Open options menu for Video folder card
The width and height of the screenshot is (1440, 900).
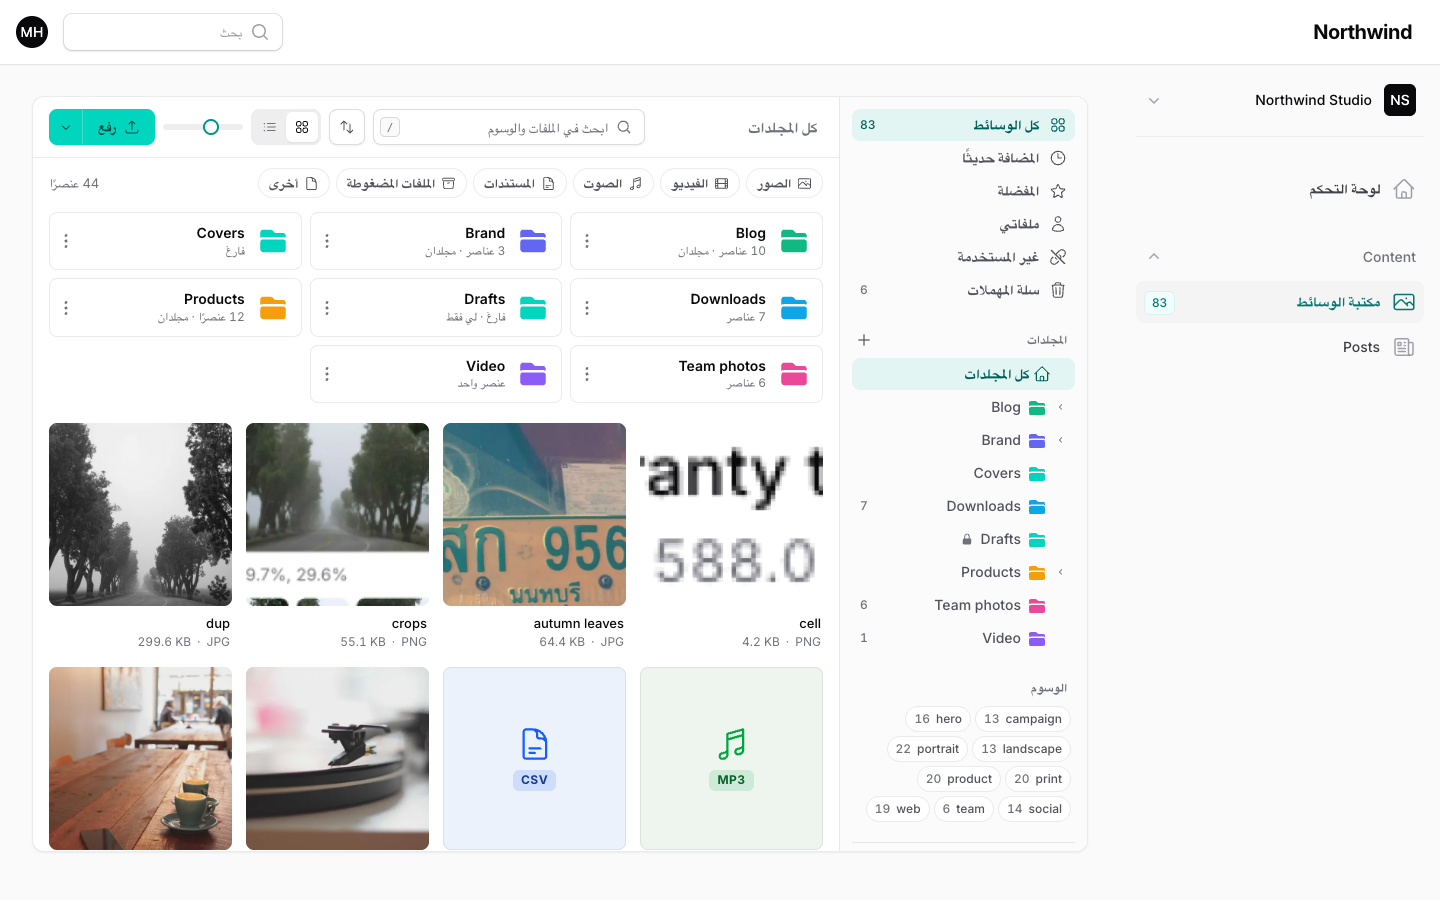[327, 374]
